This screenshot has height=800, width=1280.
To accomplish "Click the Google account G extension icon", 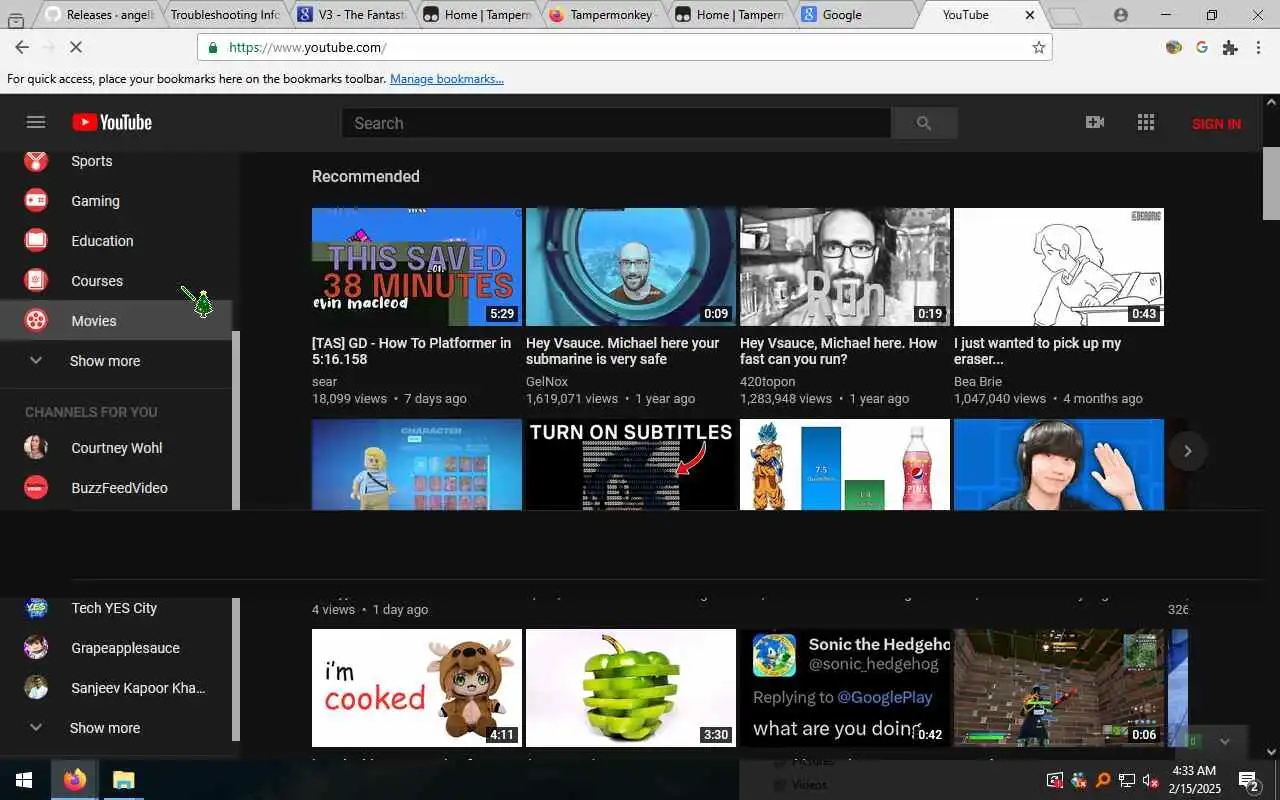I will click(x=1202, y=47).
